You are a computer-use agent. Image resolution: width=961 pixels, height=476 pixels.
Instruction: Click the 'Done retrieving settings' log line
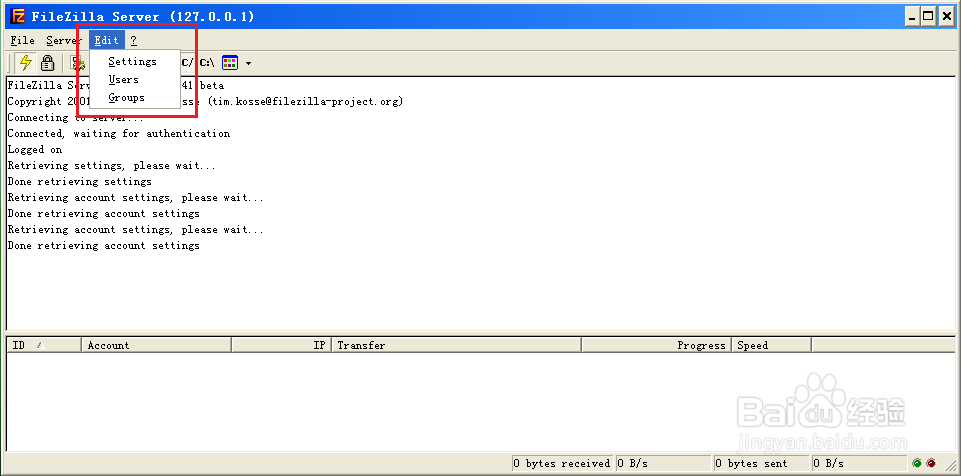(x=80, y=181)
